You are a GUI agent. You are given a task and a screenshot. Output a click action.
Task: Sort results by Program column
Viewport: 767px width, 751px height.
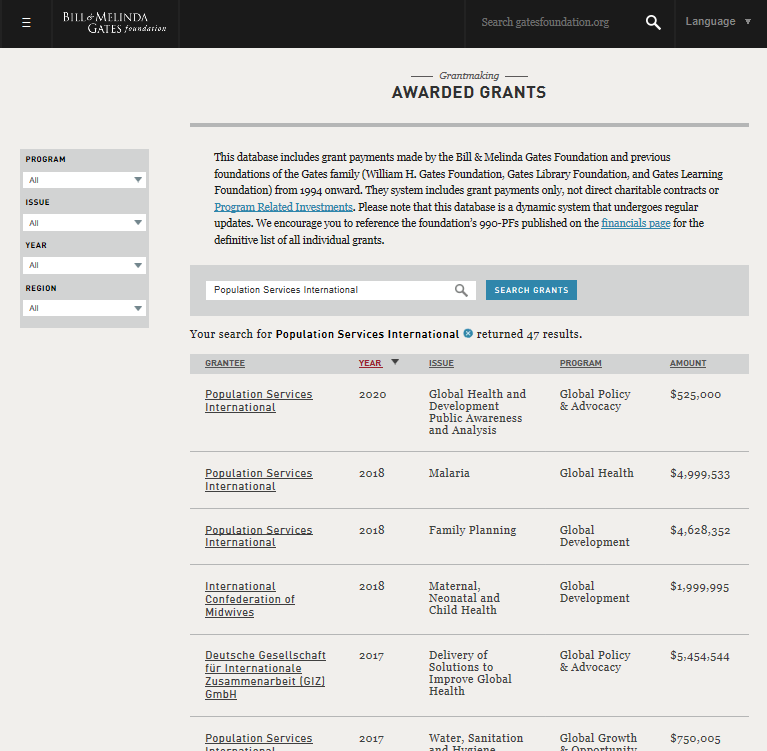click(x=581, y=363)
